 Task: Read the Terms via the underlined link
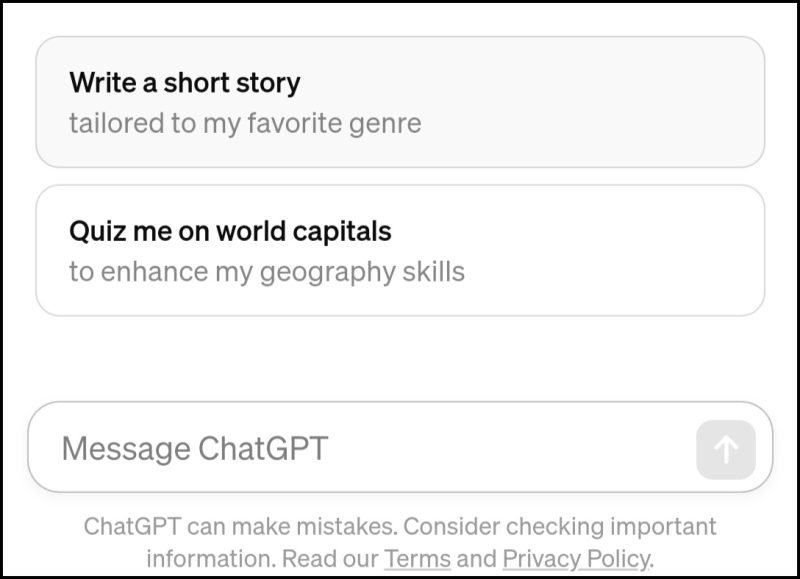417,557
